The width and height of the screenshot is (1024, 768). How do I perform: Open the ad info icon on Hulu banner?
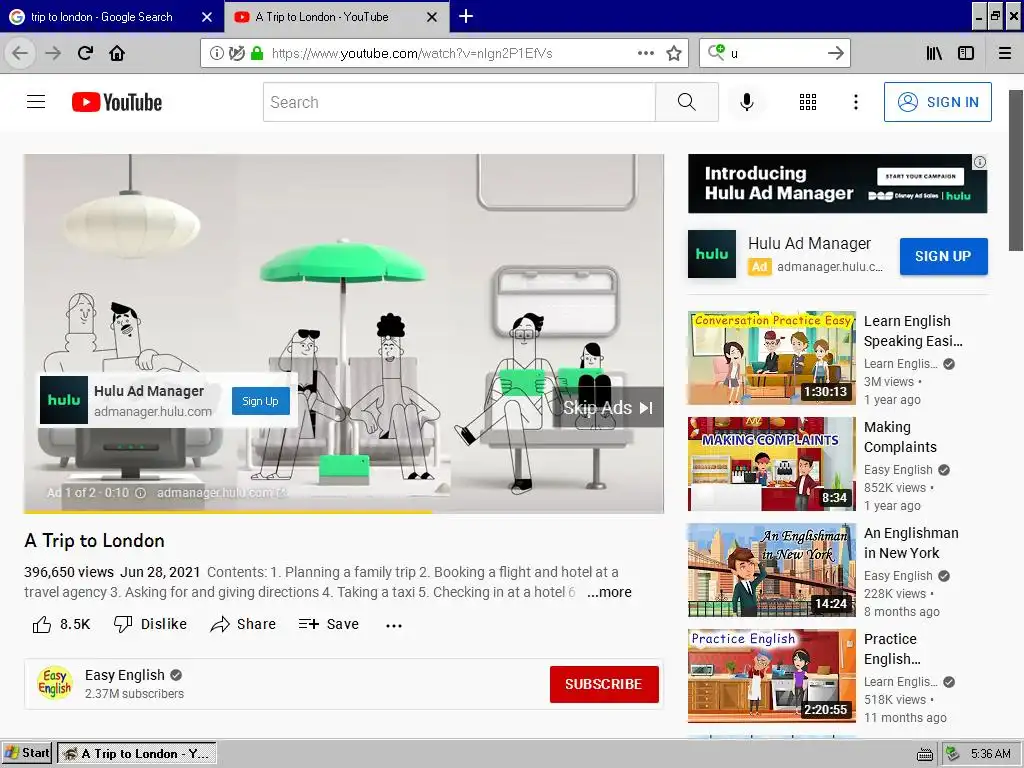980,162
